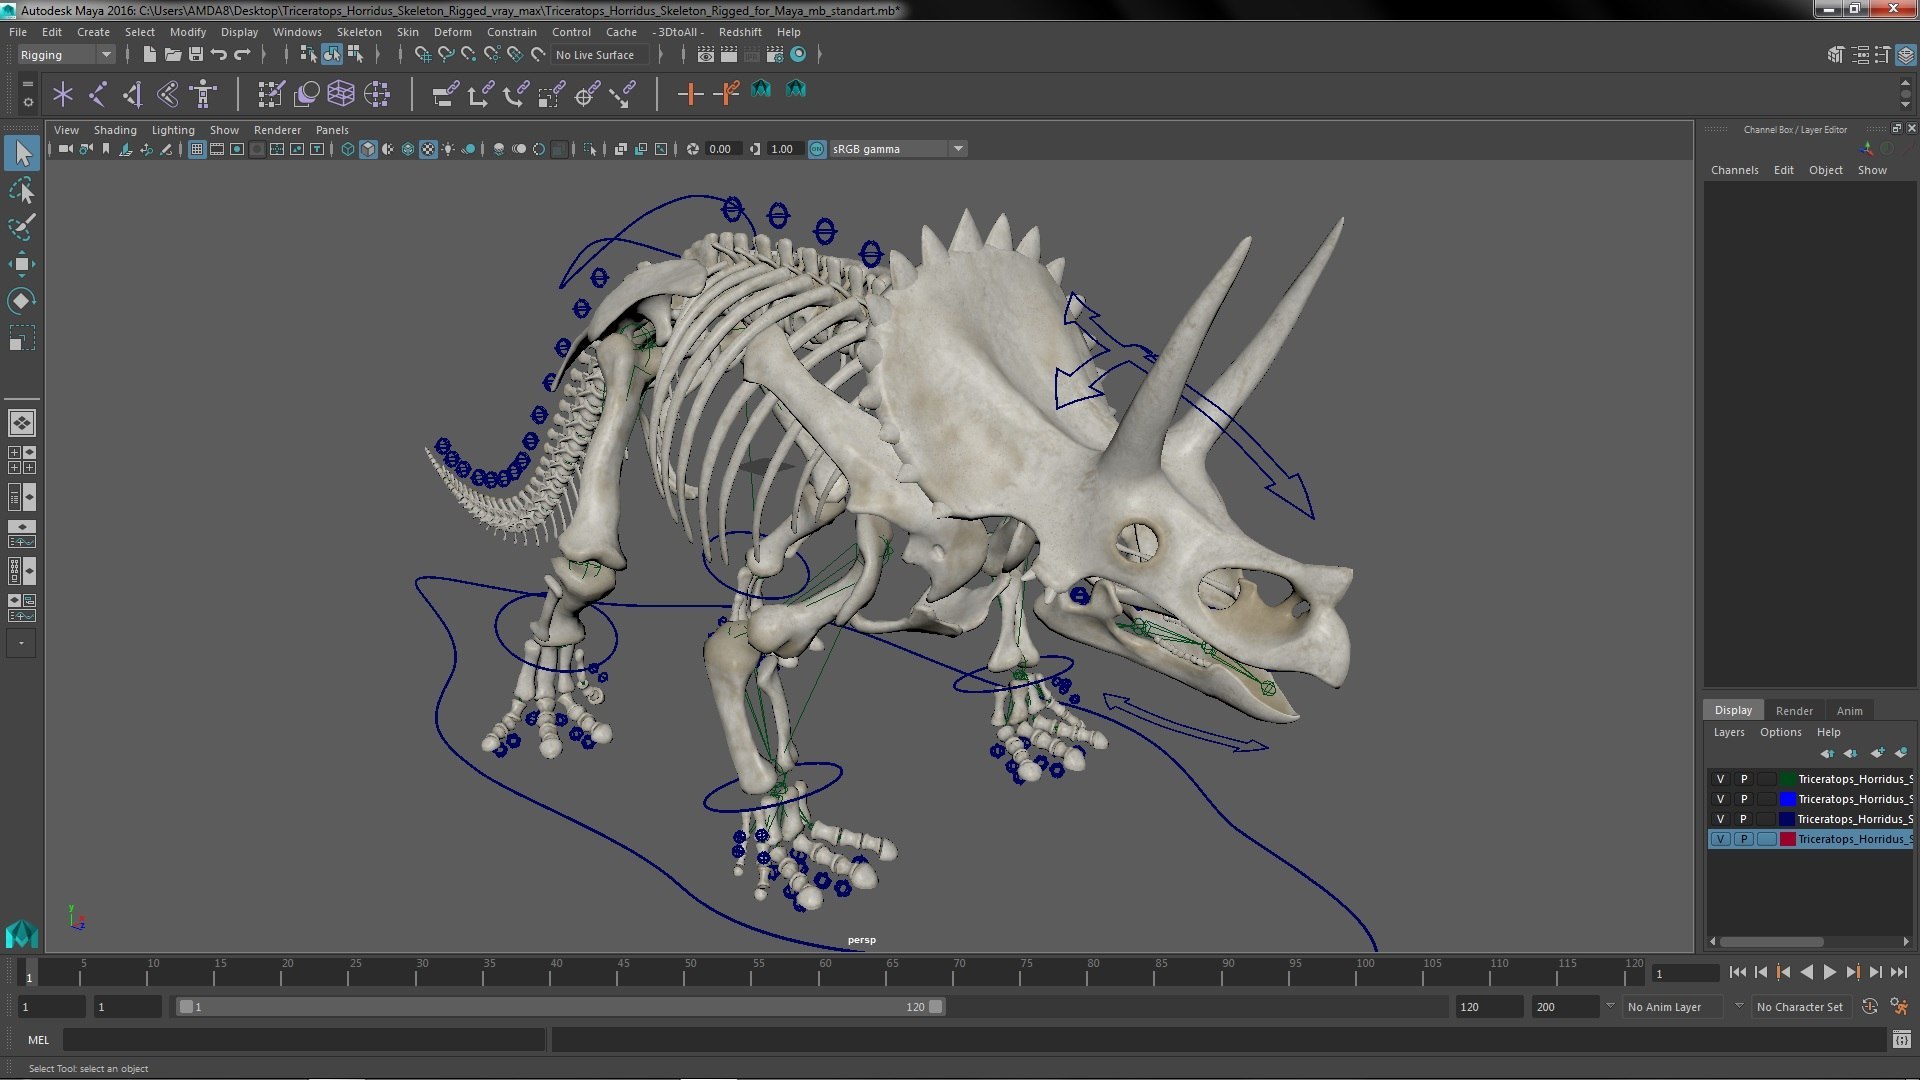Click the current frame field showing 1
This screenshot has width=1920, height=1080.
1685,973
